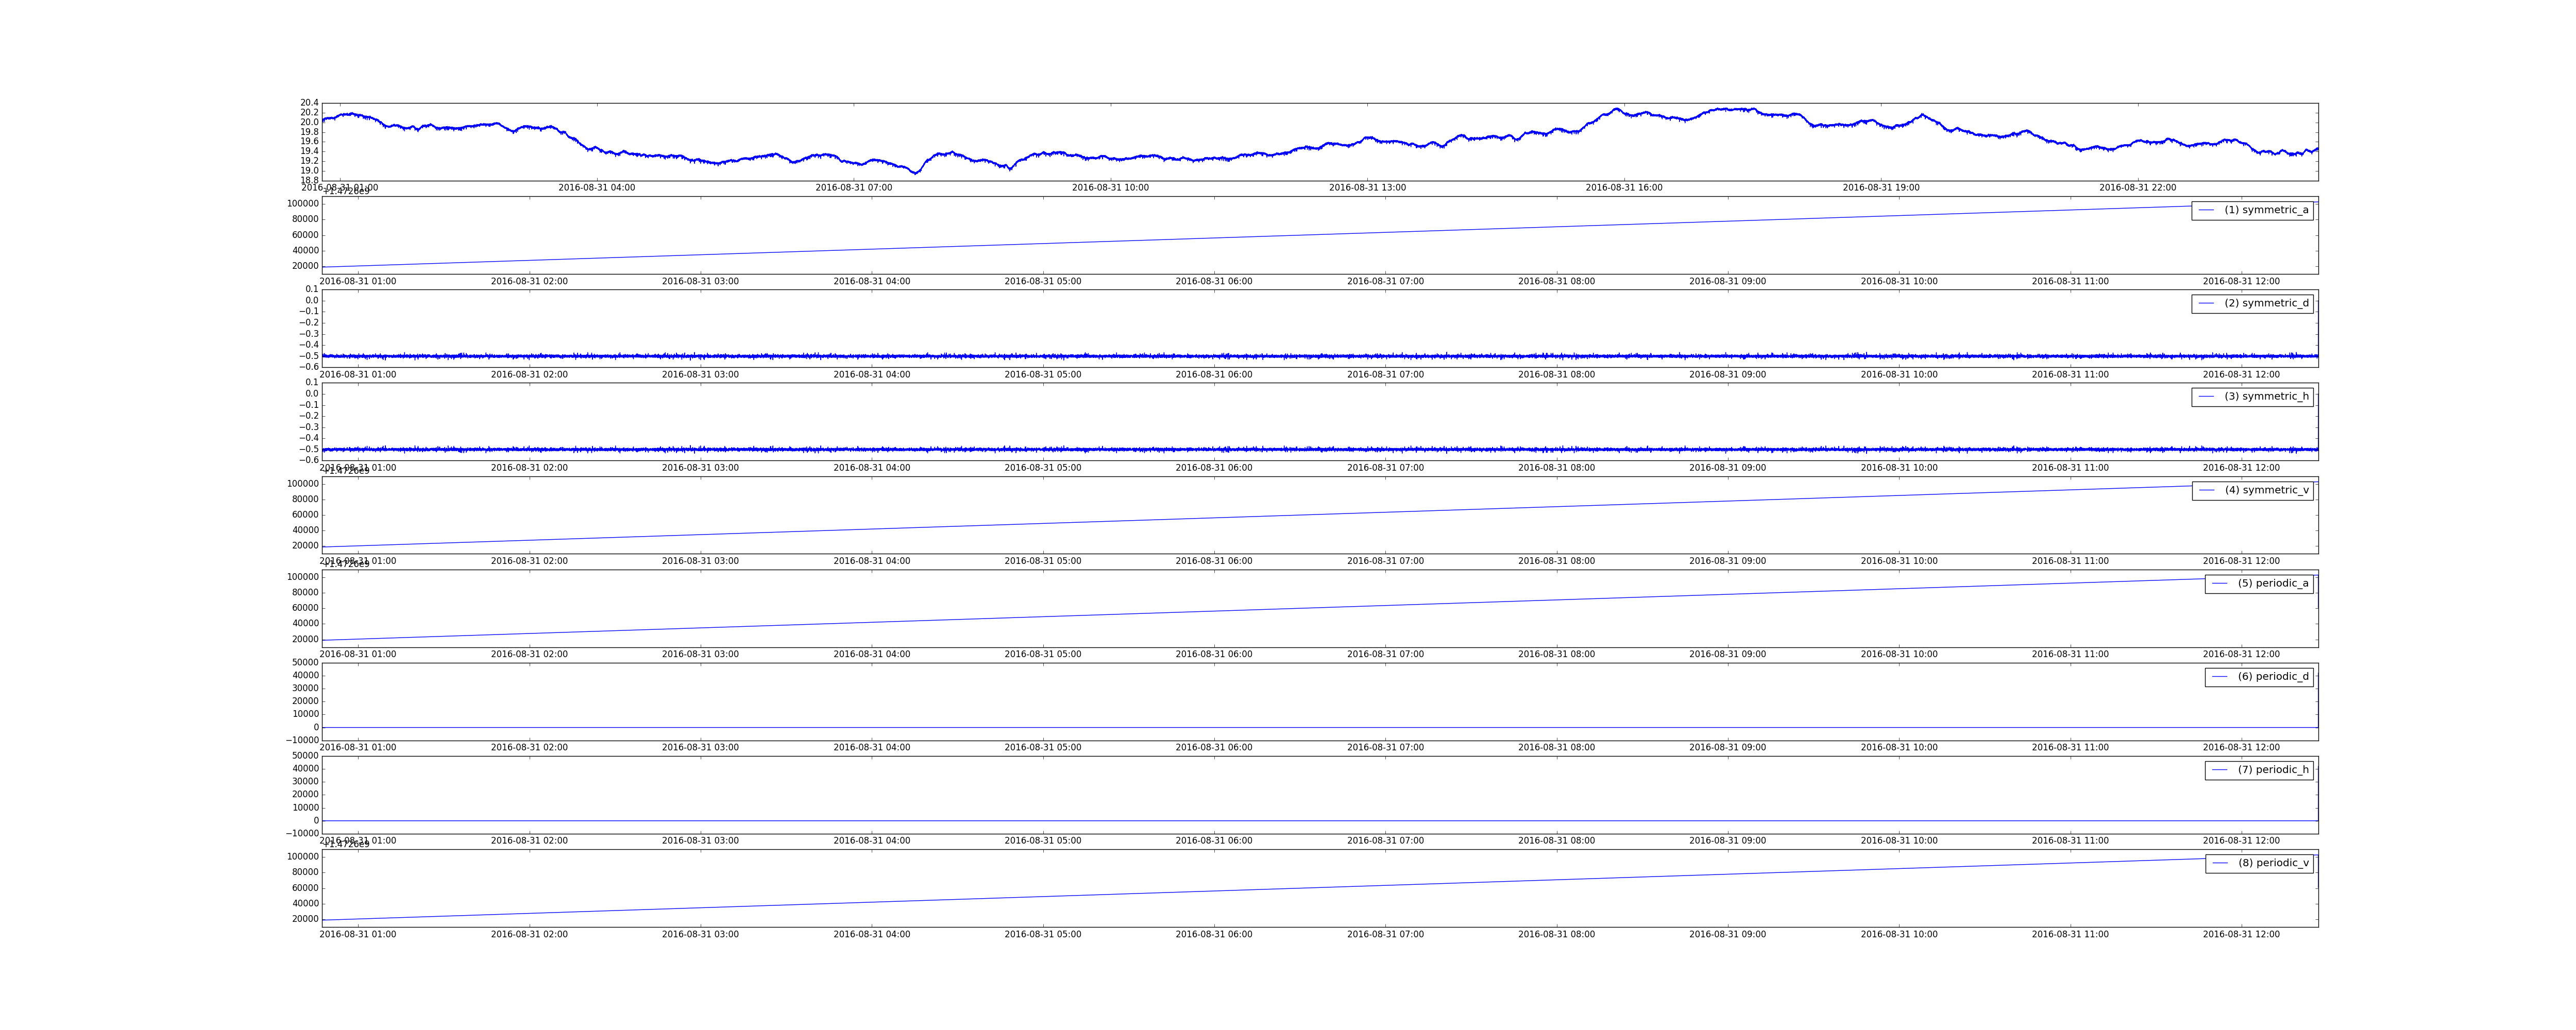2576x1030 pixels.
Task: Click "10:00" tick under the symmetric_a plot
Action: point(1899,282)
